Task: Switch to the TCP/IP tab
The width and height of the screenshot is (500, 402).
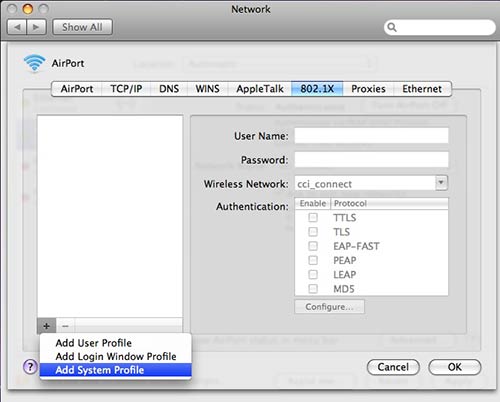Action: point(126,89)
